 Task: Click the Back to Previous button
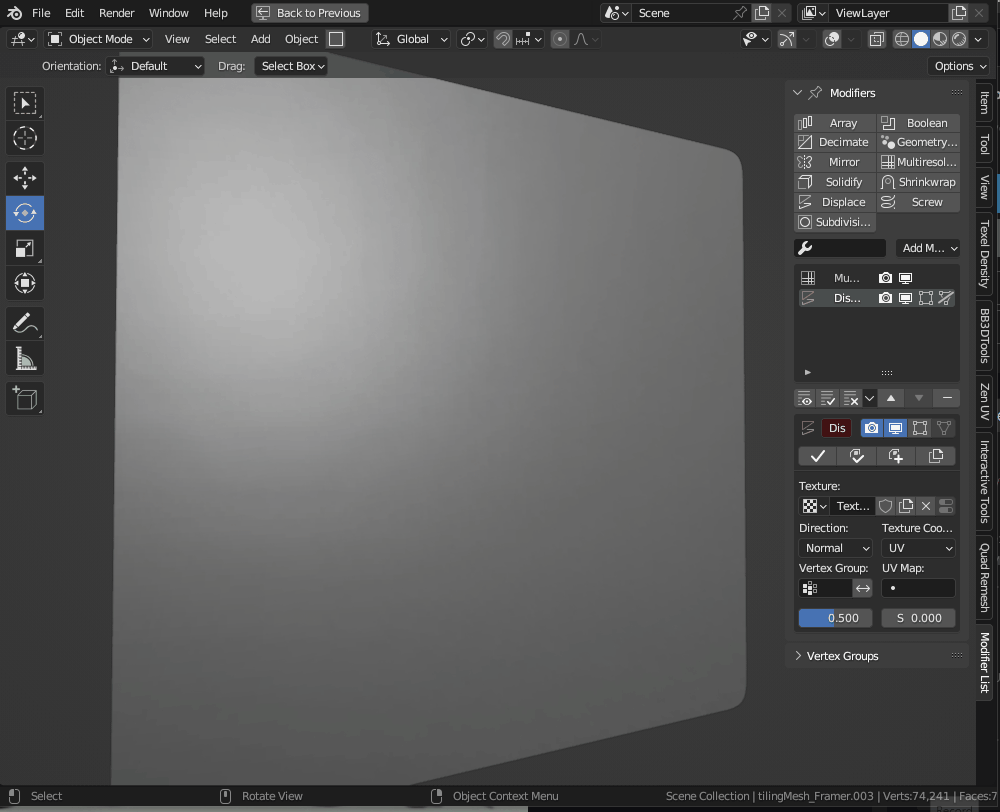[309, 13]
